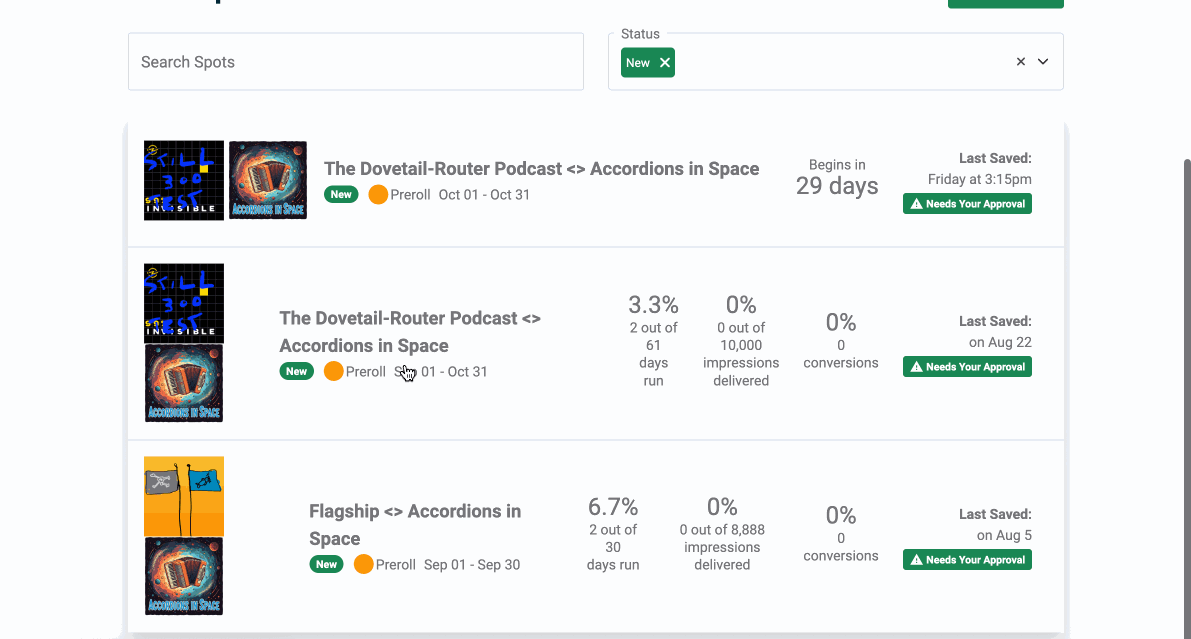The image size is (1191, 639).
Task: Click Needs Your Approval warning saved Aug 22
Action: [x=967, y=367]
